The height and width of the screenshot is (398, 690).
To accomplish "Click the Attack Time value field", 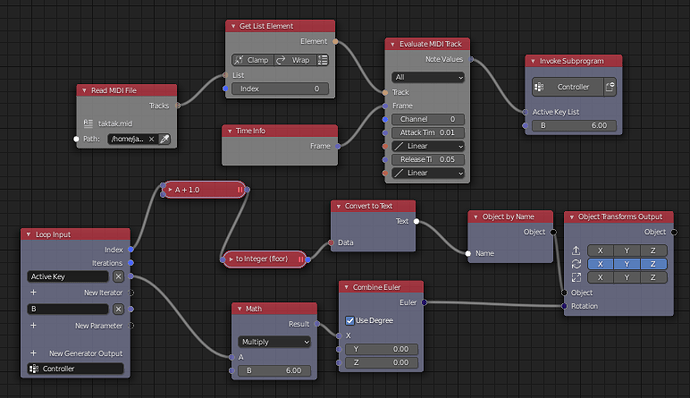I will [x=428, y=133].
